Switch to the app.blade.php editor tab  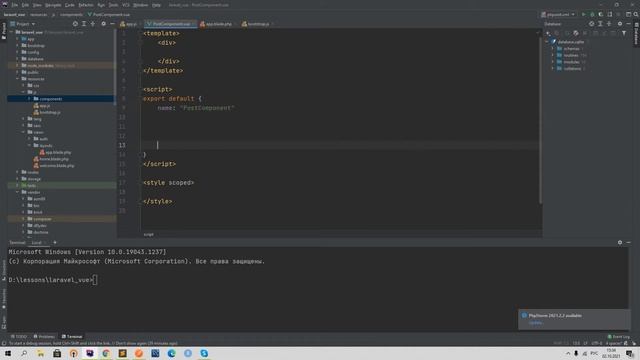click(x=218, y=24)
